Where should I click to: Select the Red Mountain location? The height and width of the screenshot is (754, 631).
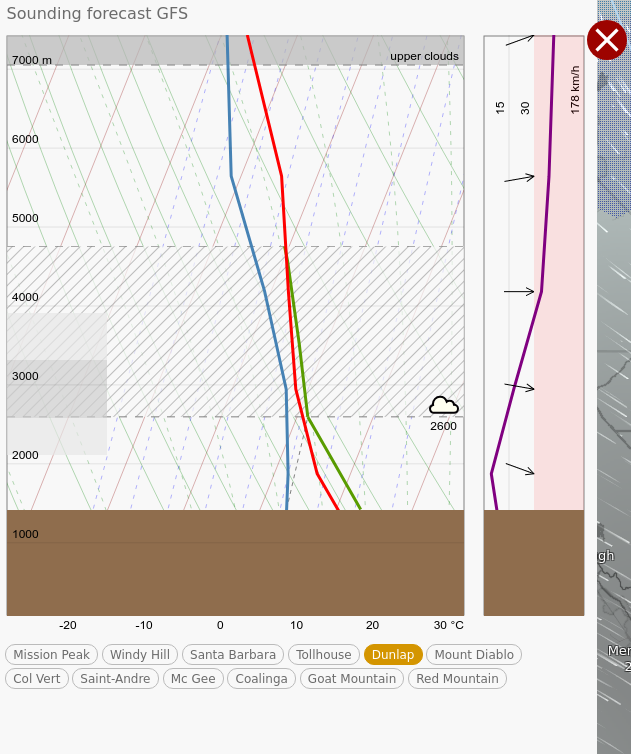click(x=457, y=679)
